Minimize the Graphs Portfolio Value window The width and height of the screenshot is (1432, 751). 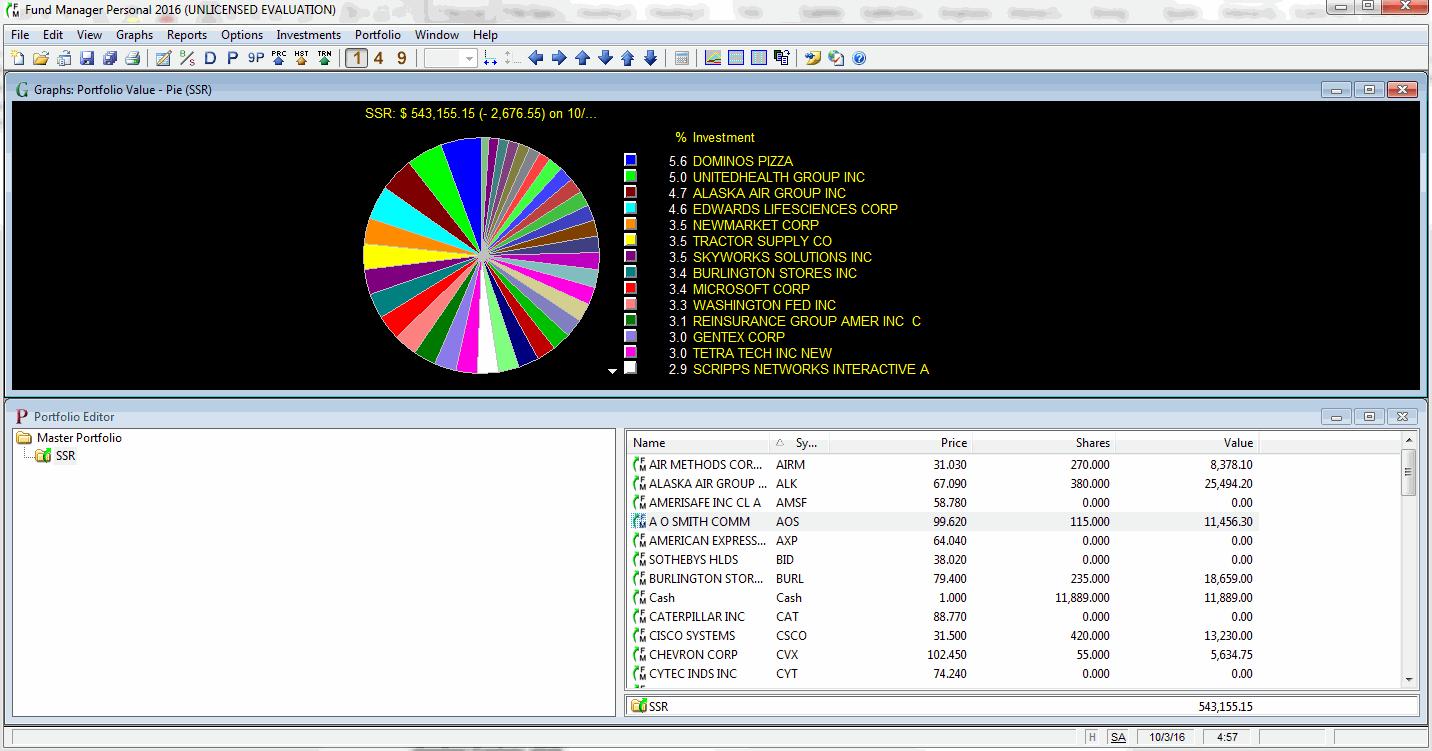coord(1336,89)
